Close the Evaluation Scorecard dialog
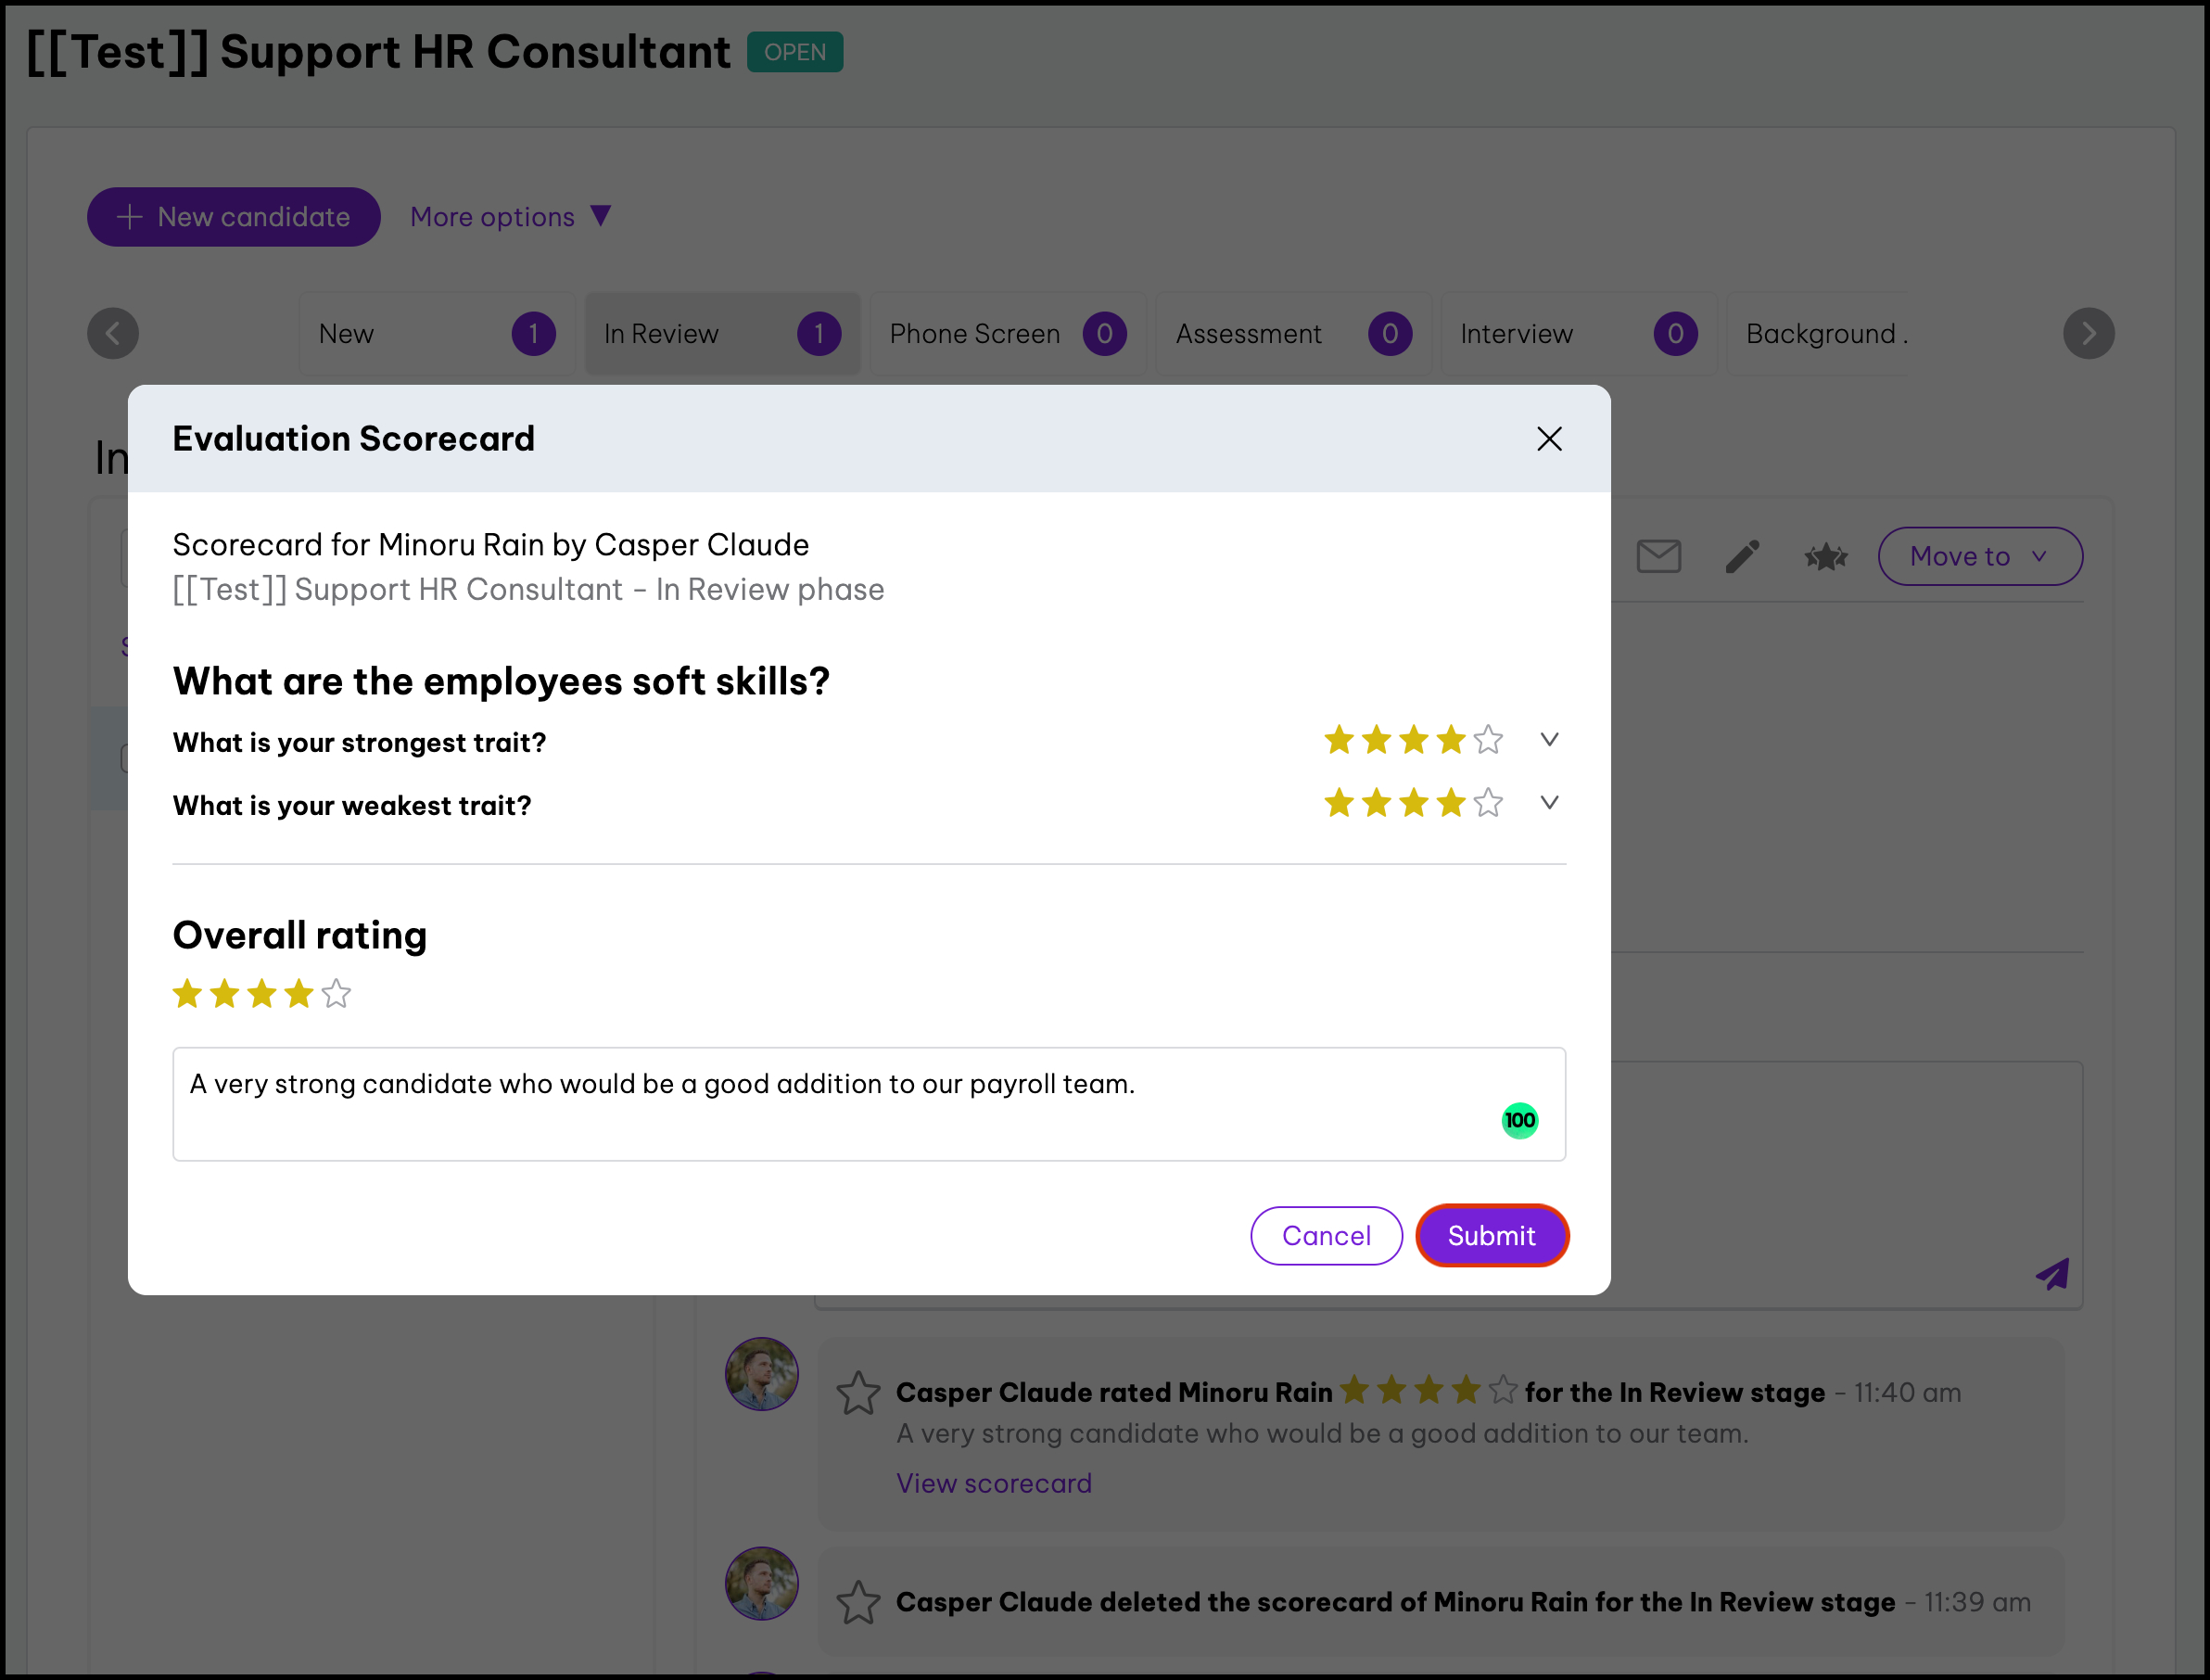This screenshot has height=1680, width=2210. [1549, 438]
